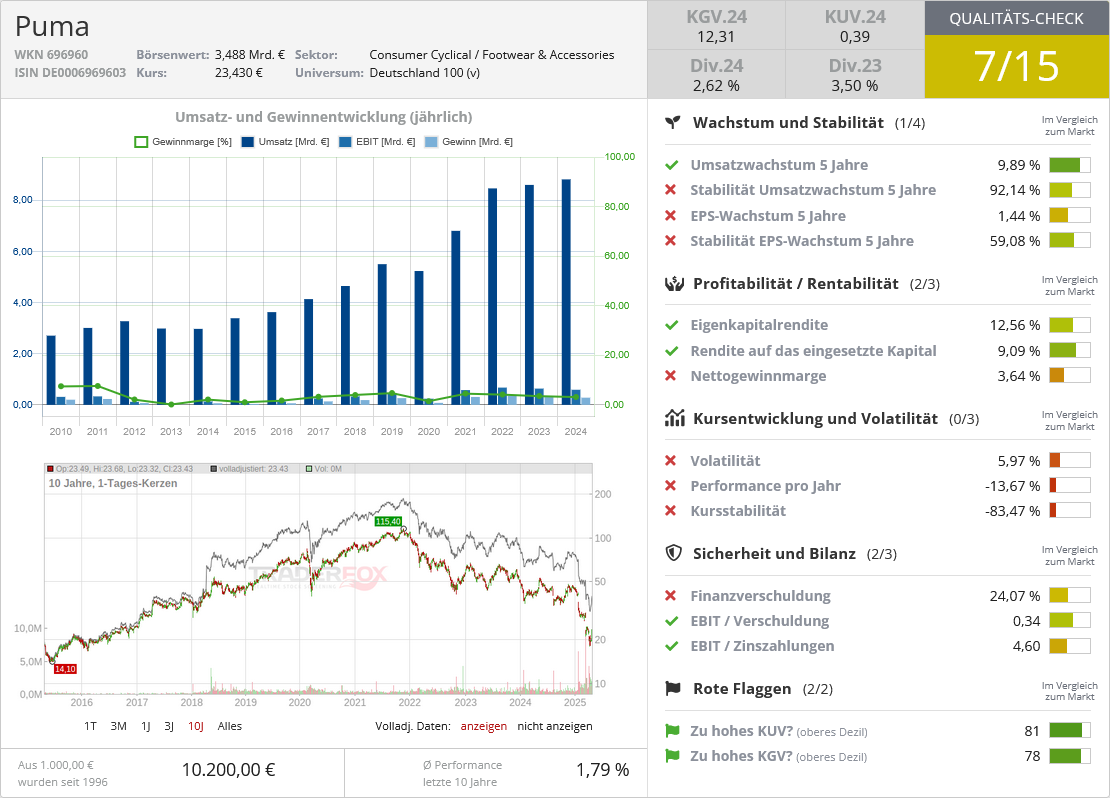Click the hands icon beside Profitabilität / Rentabilität
The width and height of the screenshot is (1110, 798).
(x=674, y=284)
